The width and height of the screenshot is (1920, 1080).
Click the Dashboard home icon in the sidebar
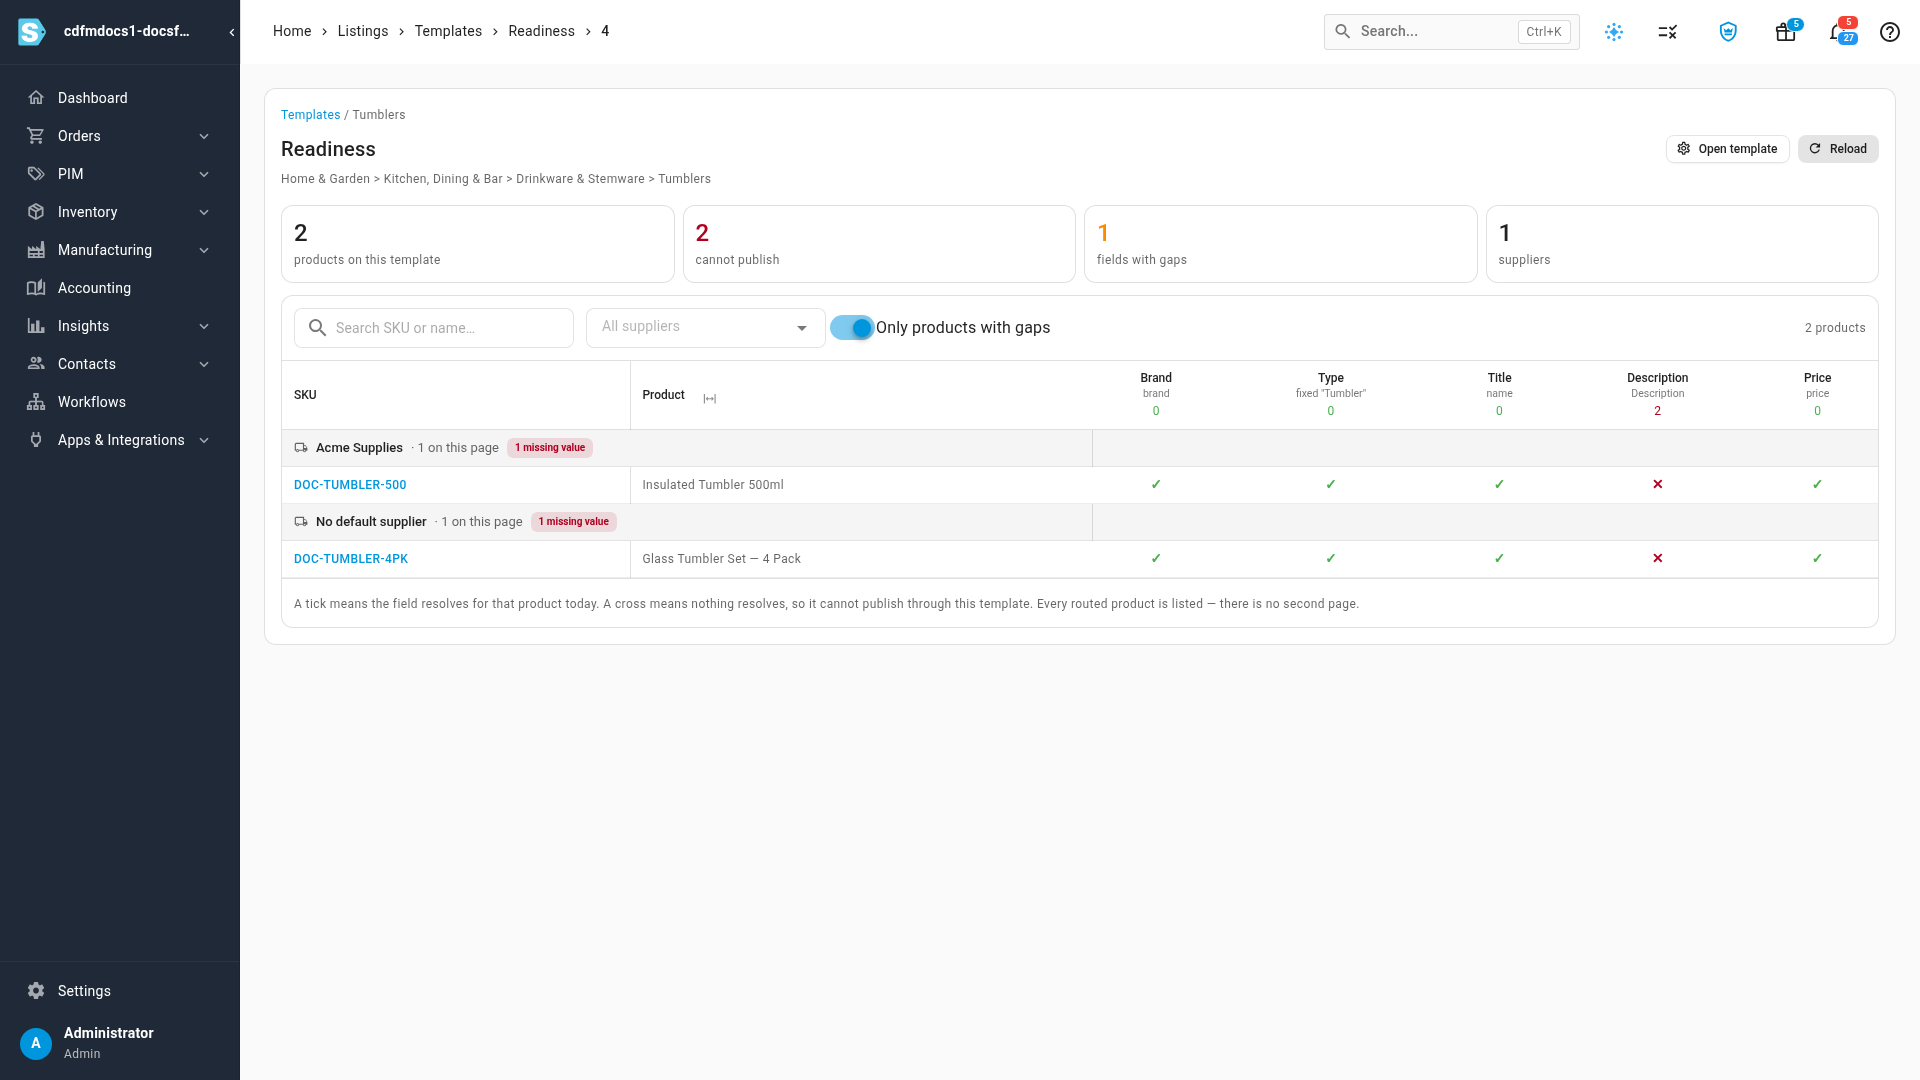click(x=36, y=98)
